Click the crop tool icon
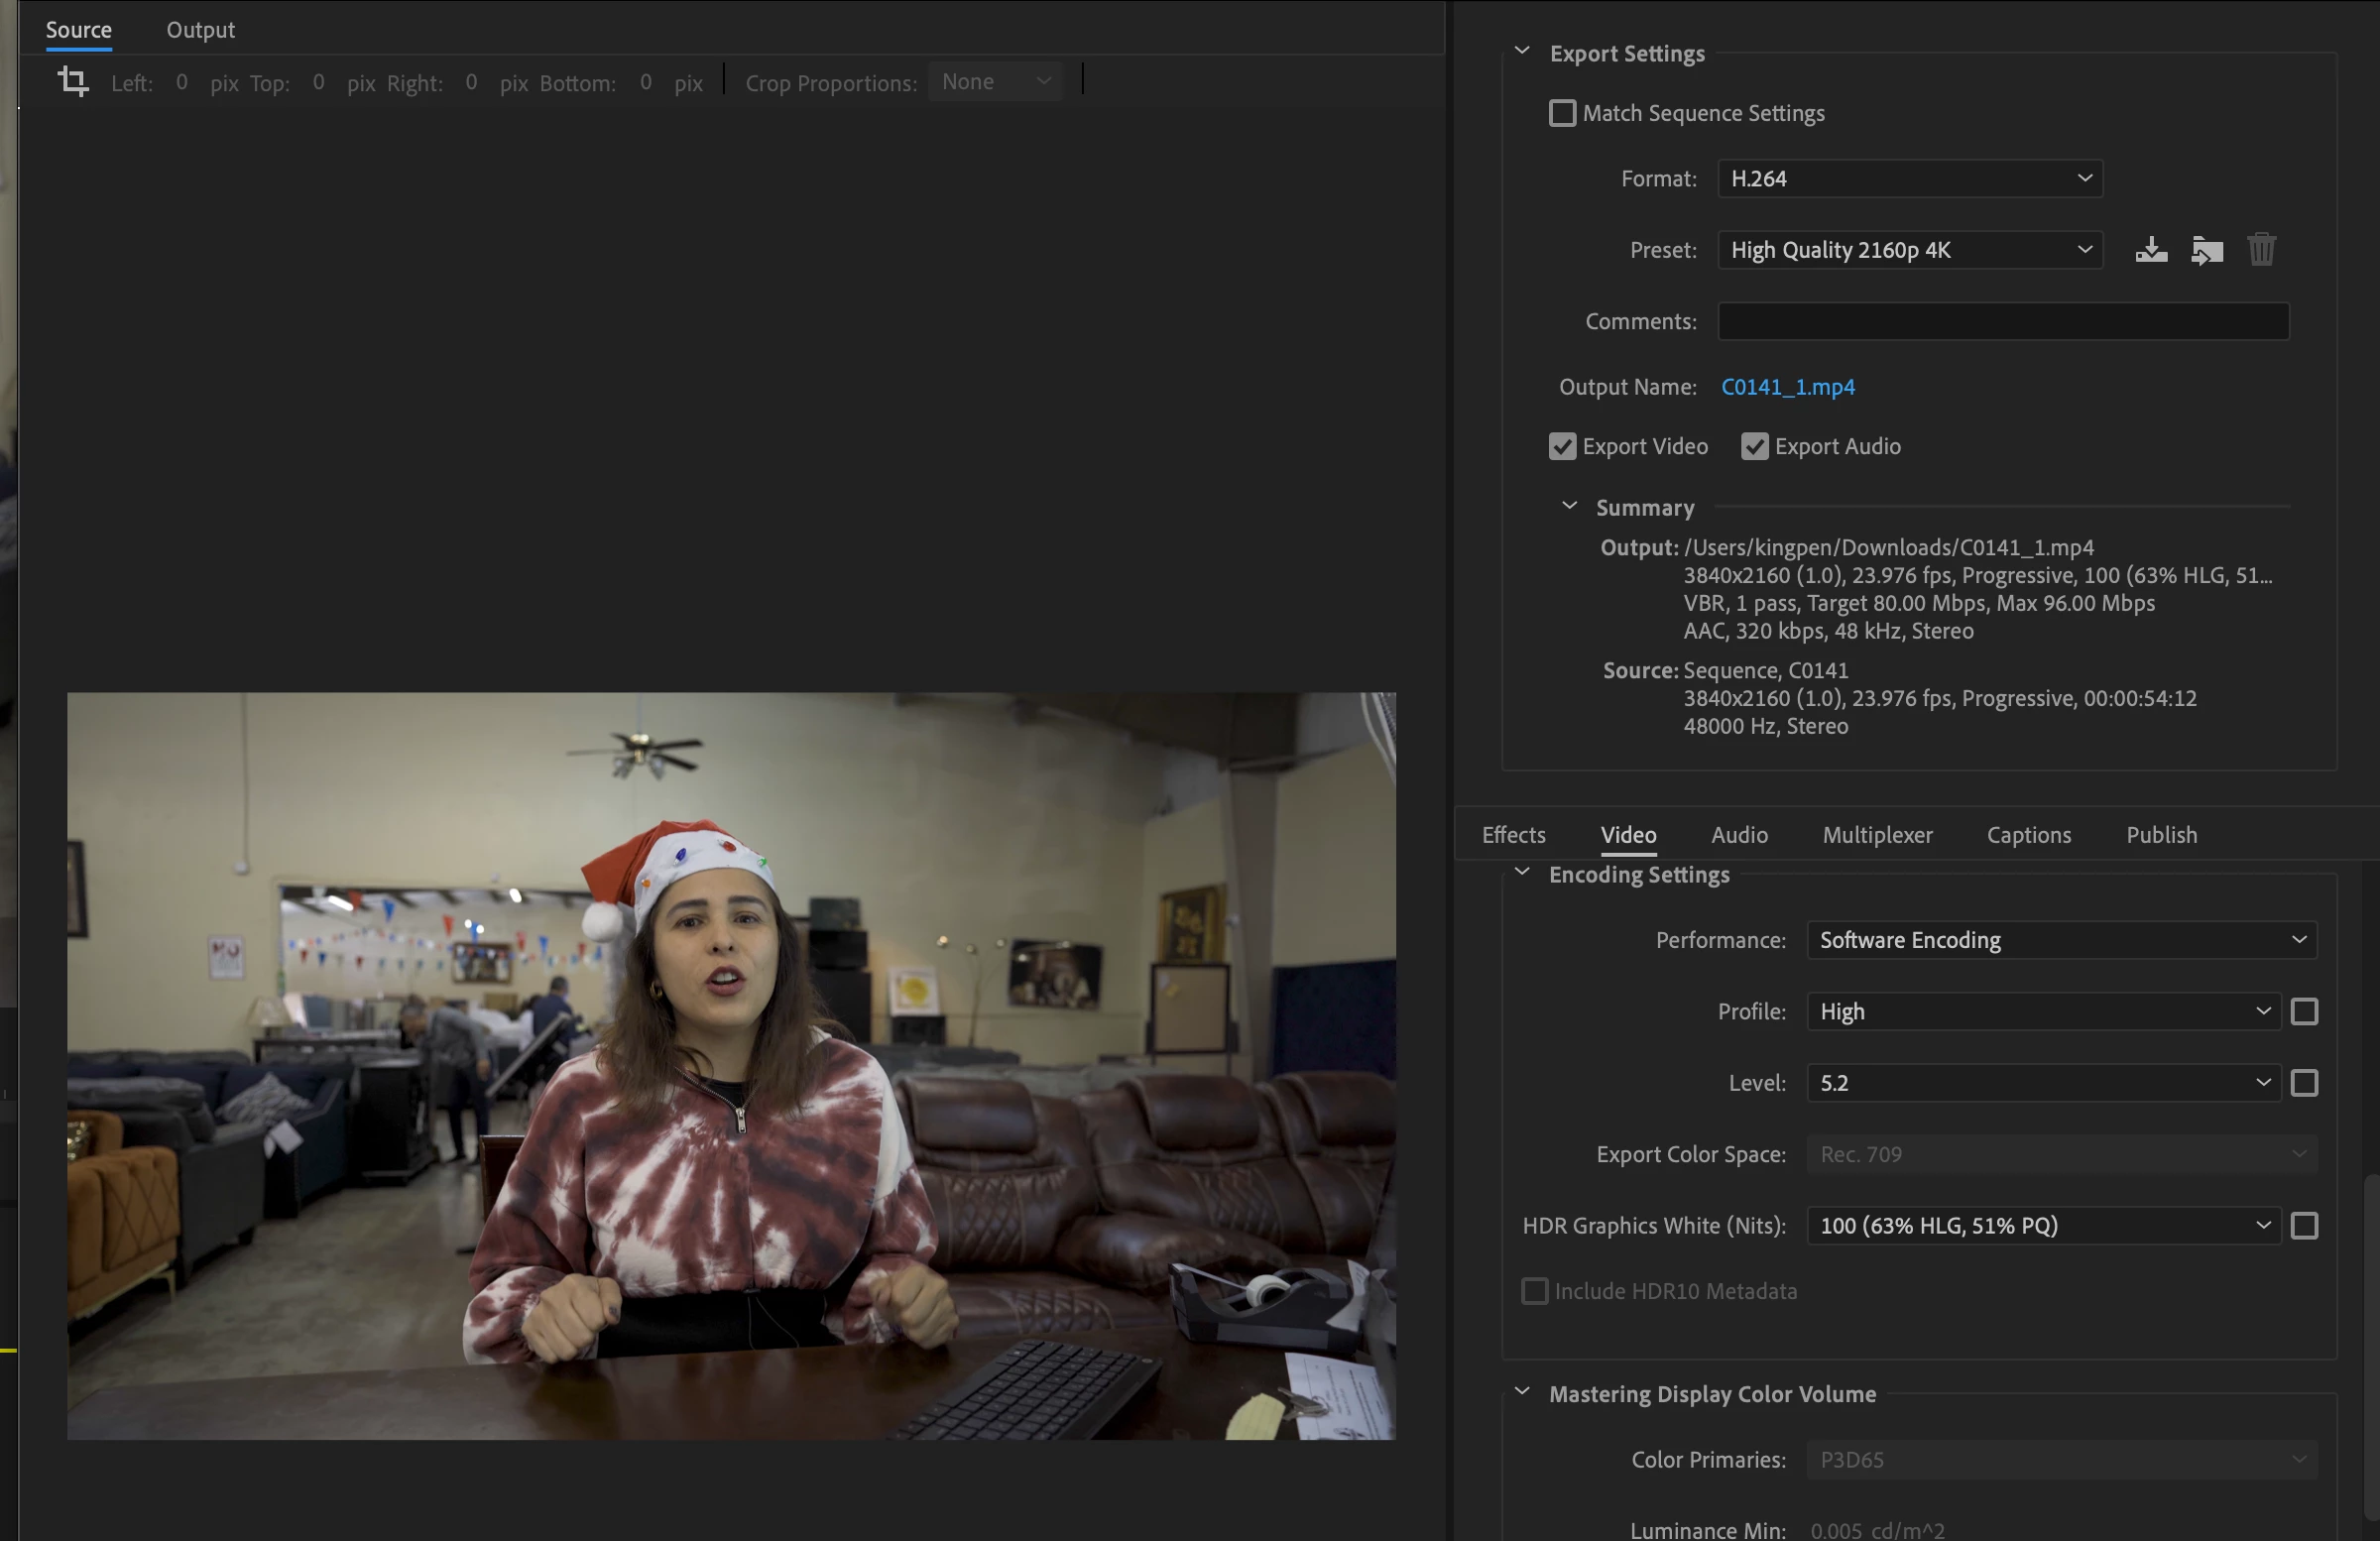2380x1541 pixels. (73, 81)
